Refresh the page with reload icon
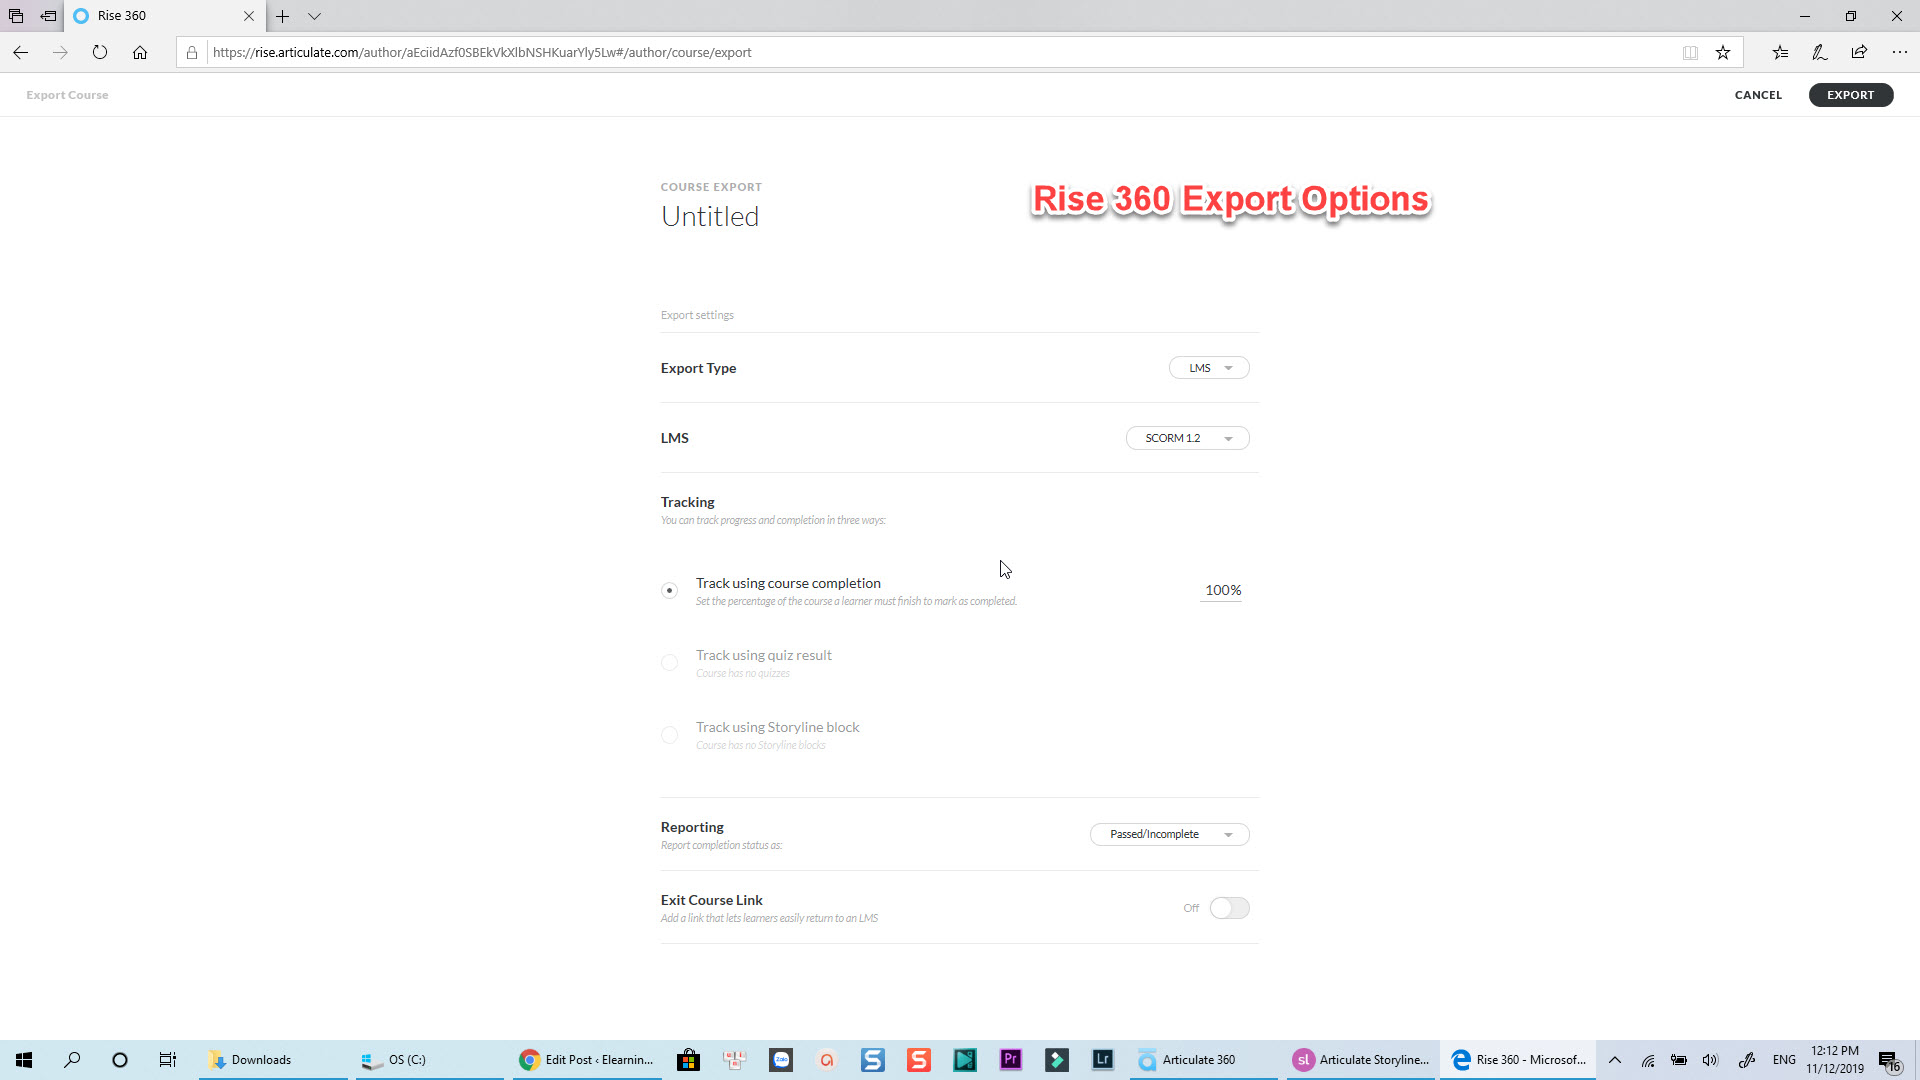Image resolution: width=1920 pixels, height=1080 pixels. pyautogui.click(x=100, y=53)
